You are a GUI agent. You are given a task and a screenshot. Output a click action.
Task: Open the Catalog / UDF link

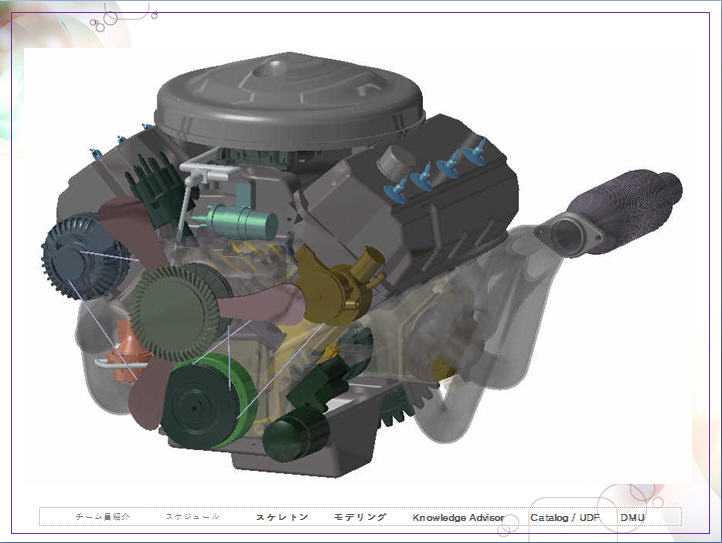[x=564, y=517]
